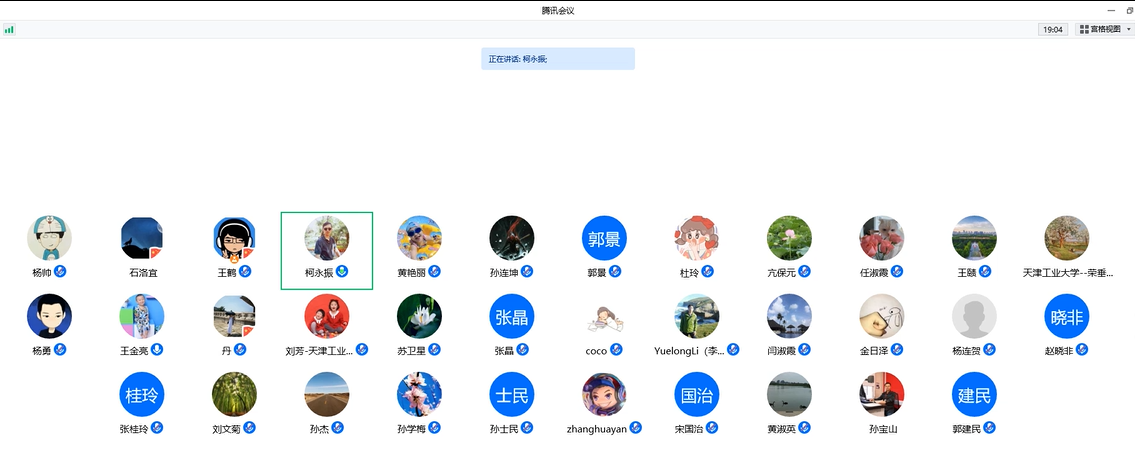The image size is (1135, 473).
Task: Click the mic status icon beside 赵晓非
Action: click(x=1082, y=350)
